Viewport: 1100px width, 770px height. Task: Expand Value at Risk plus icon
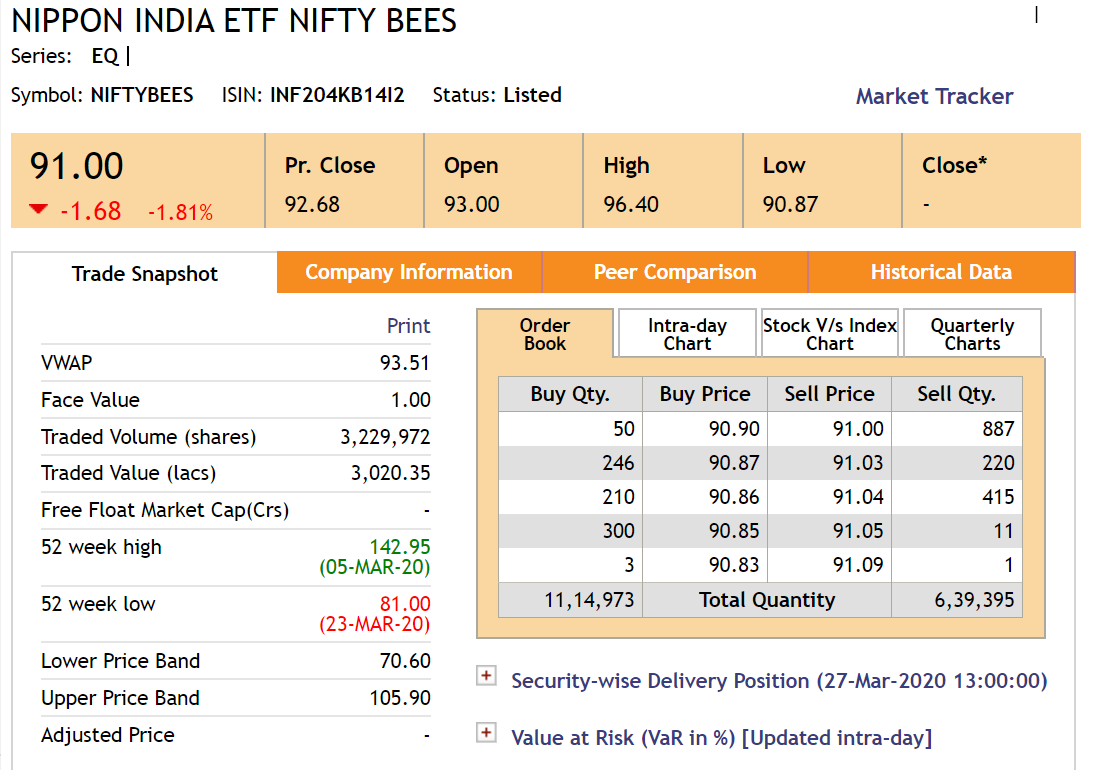point(486,734)
